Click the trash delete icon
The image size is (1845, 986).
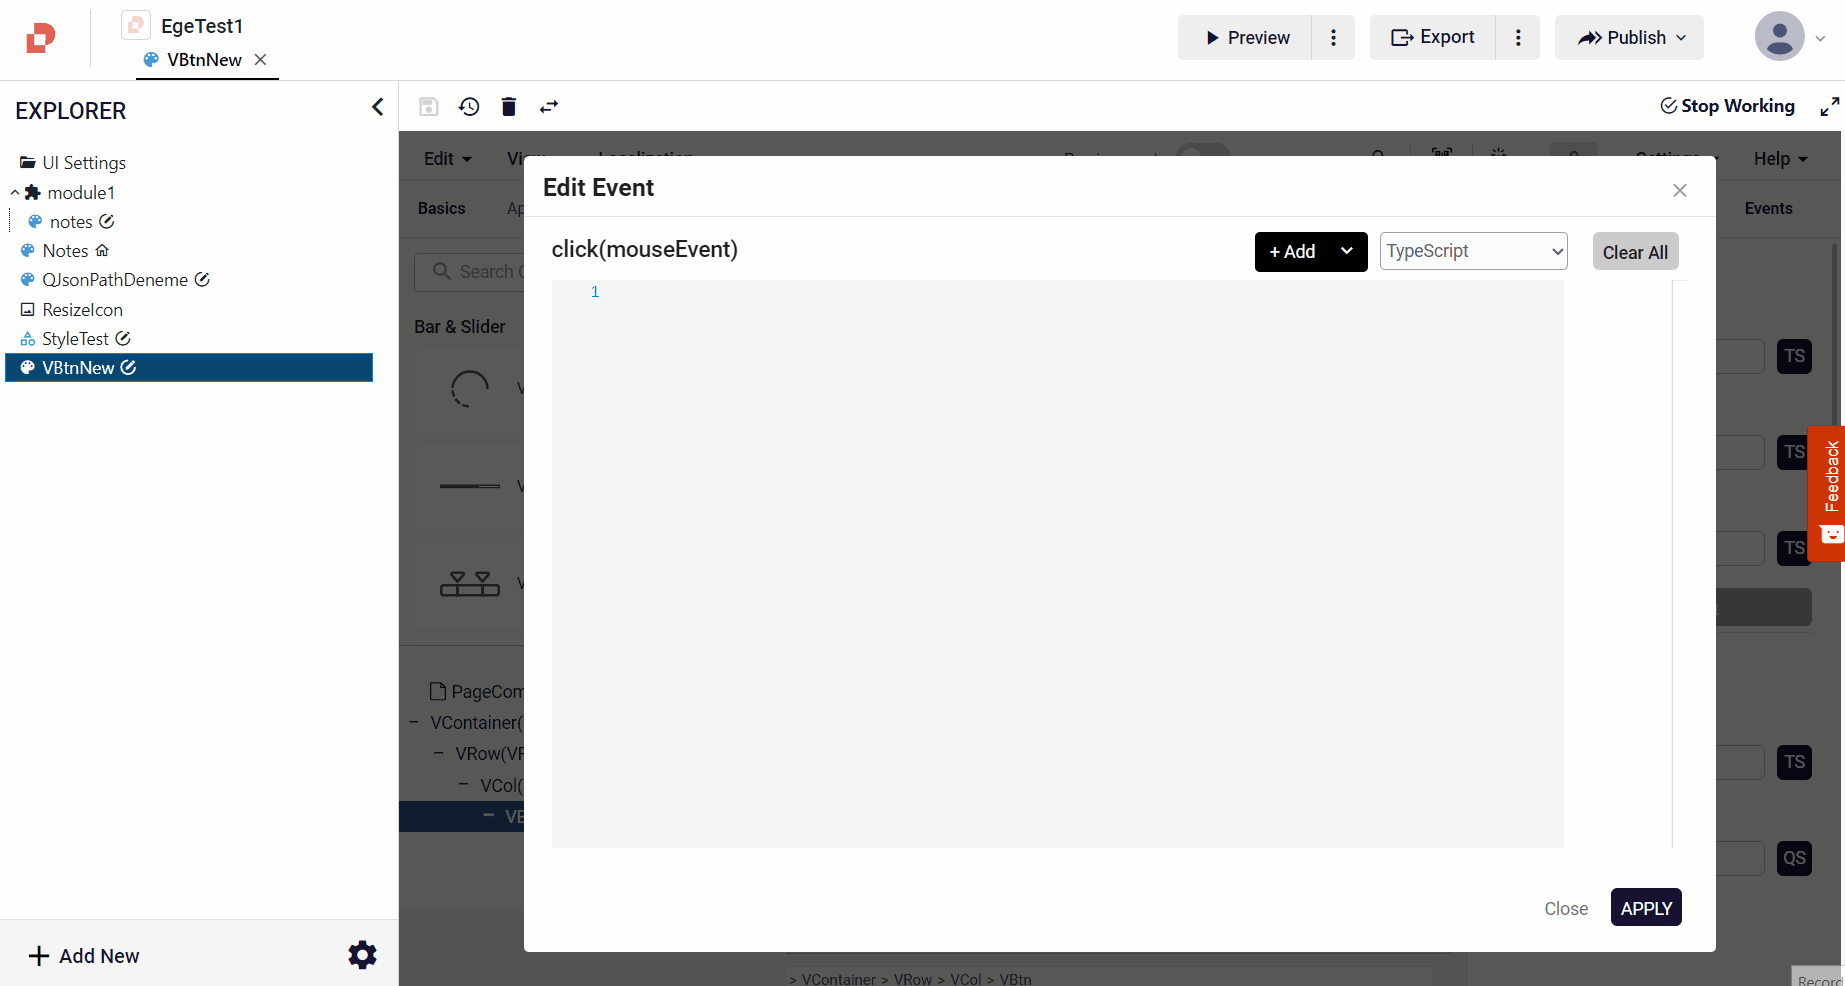(509, 107)
